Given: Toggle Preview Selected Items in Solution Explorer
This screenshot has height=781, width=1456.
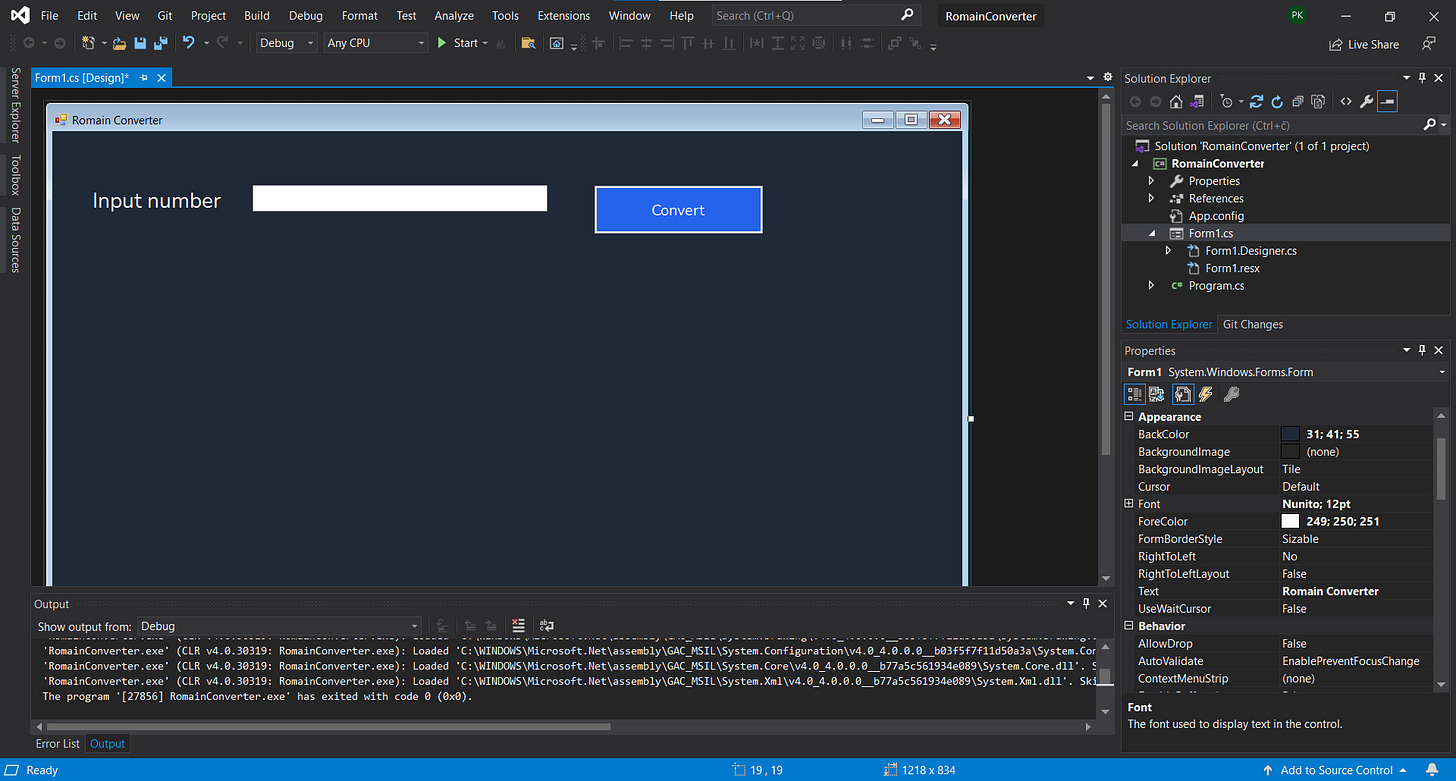Looking at the screenshot, I should tap(1387, 101).
